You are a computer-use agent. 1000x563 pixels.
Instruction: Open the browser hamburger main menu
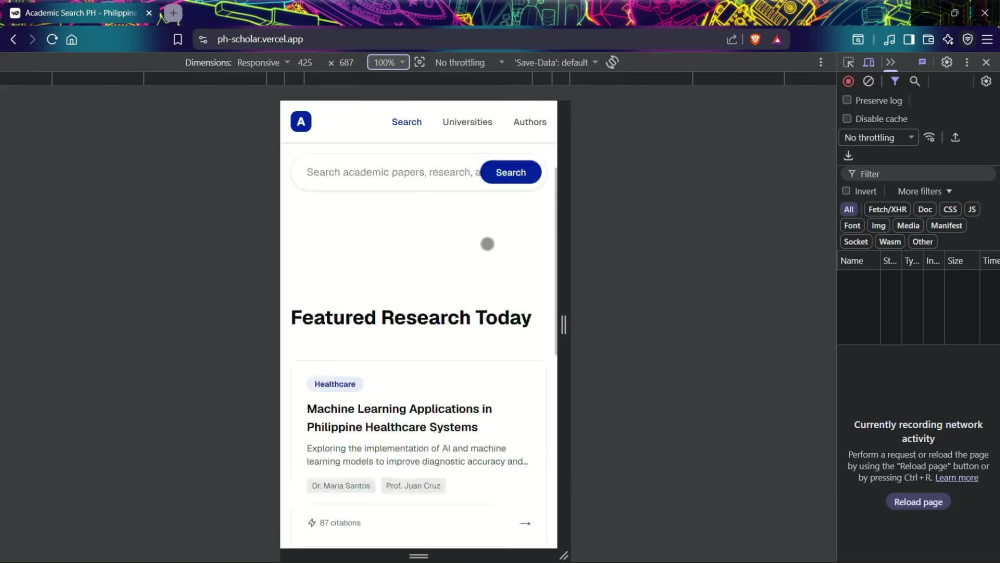click(x=987, y=40)
